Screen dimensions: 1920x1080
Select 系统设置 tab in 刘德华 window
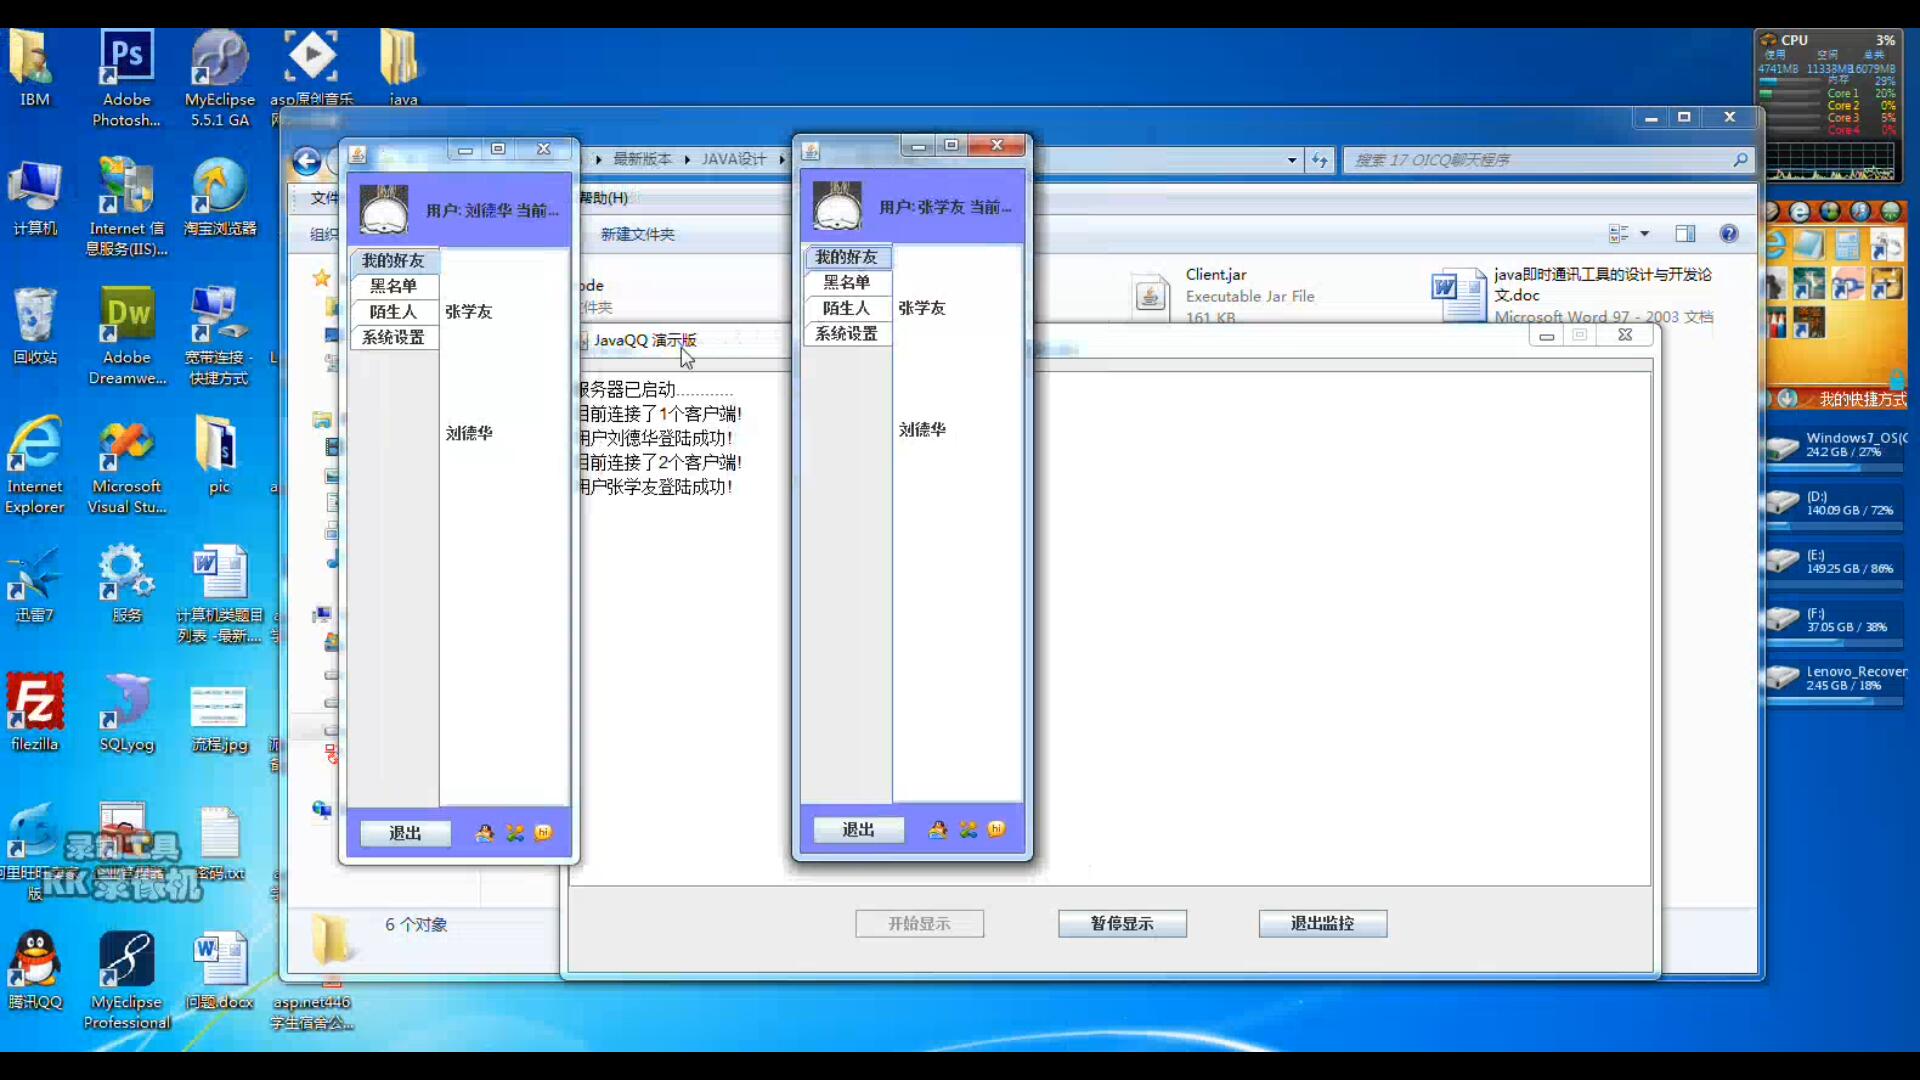click(393, 337)
